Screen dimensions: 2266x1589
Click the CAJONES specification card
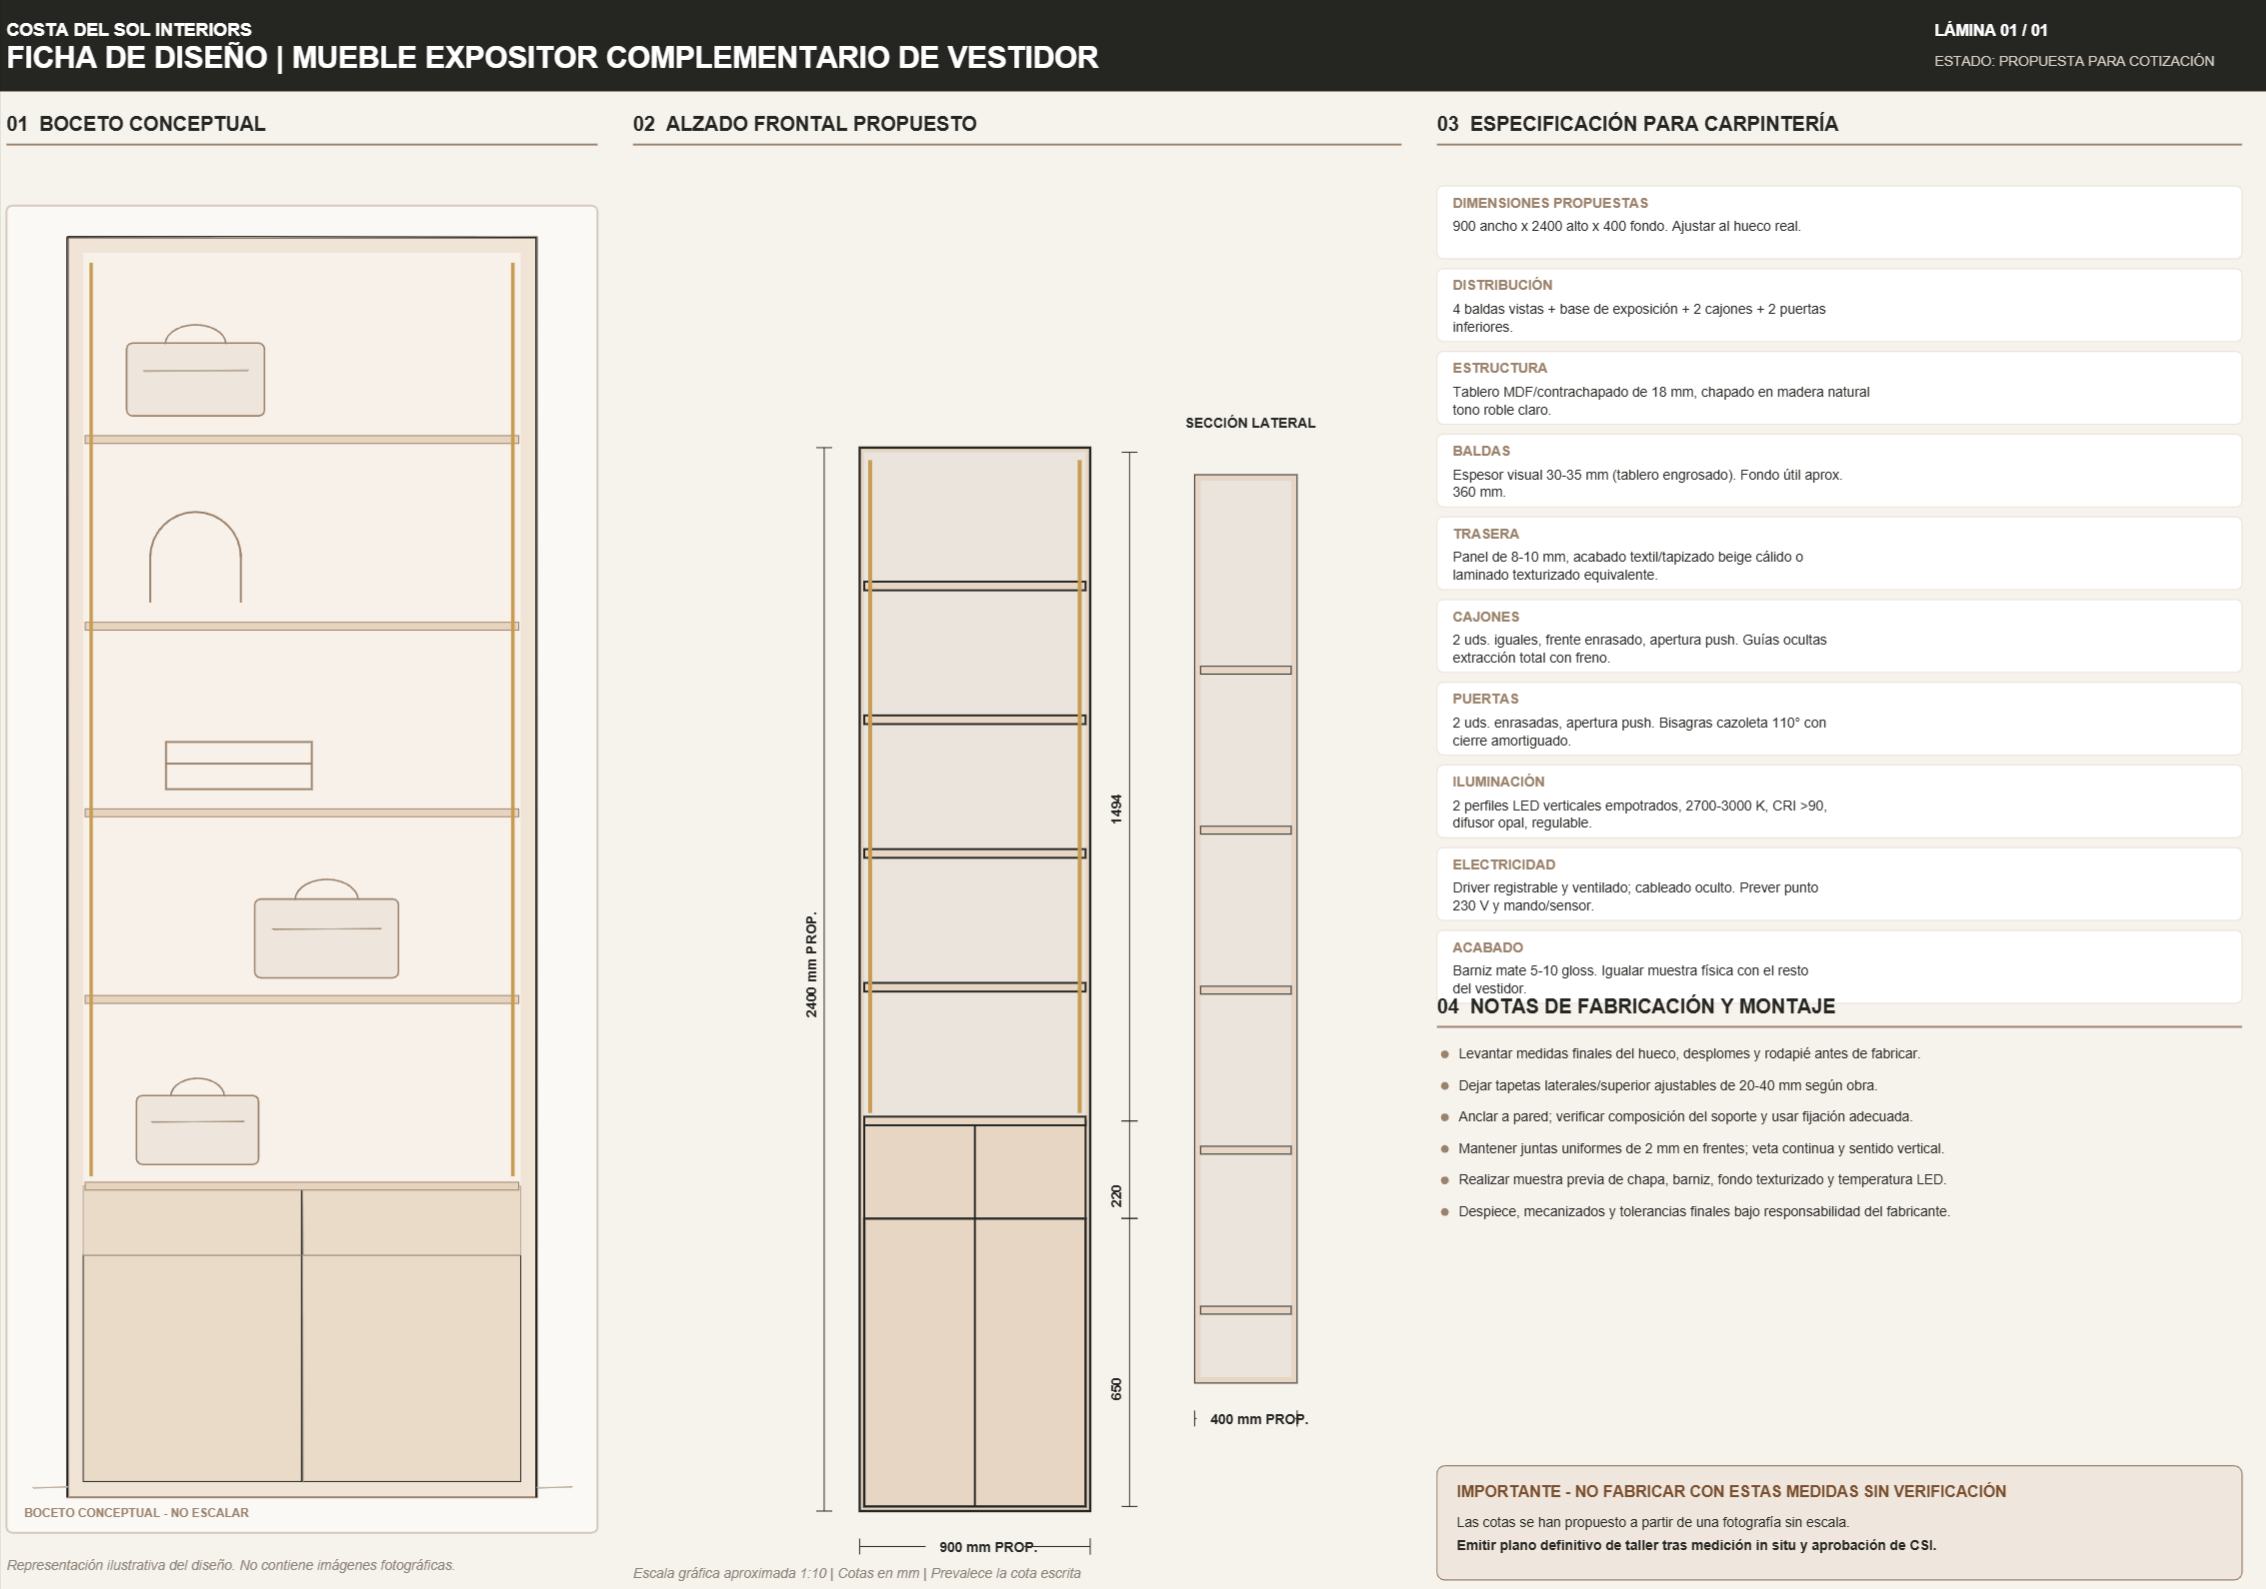tap(1838, 636)
